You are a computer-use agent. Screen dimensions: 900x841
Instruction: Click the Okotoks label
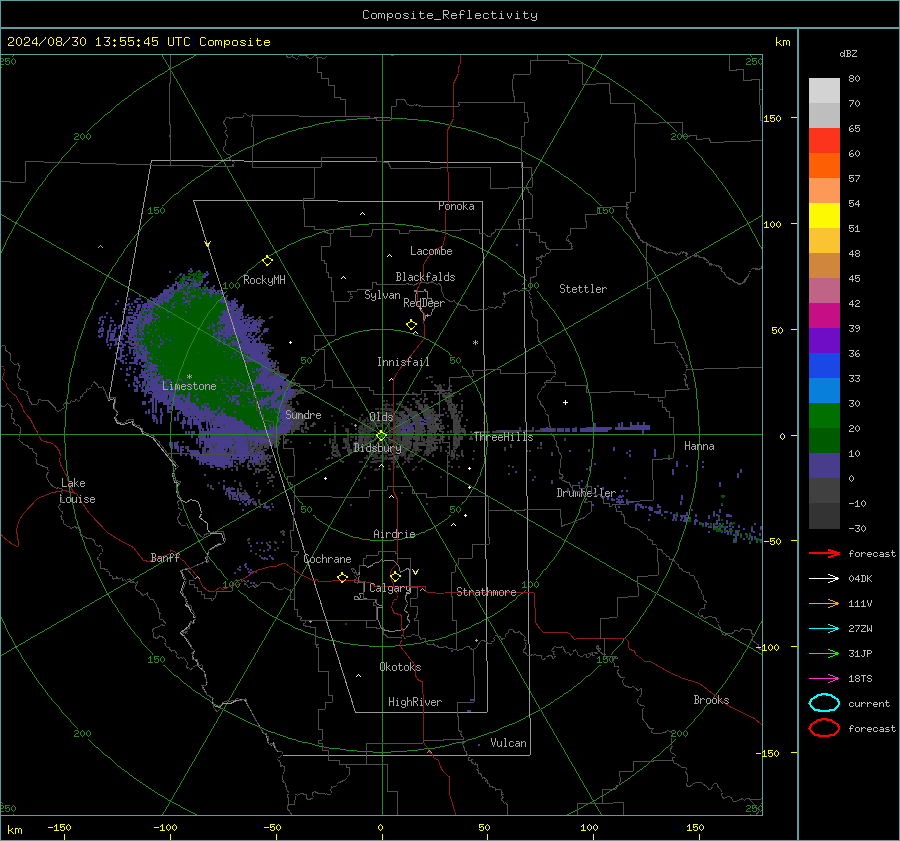pos(400,667)
